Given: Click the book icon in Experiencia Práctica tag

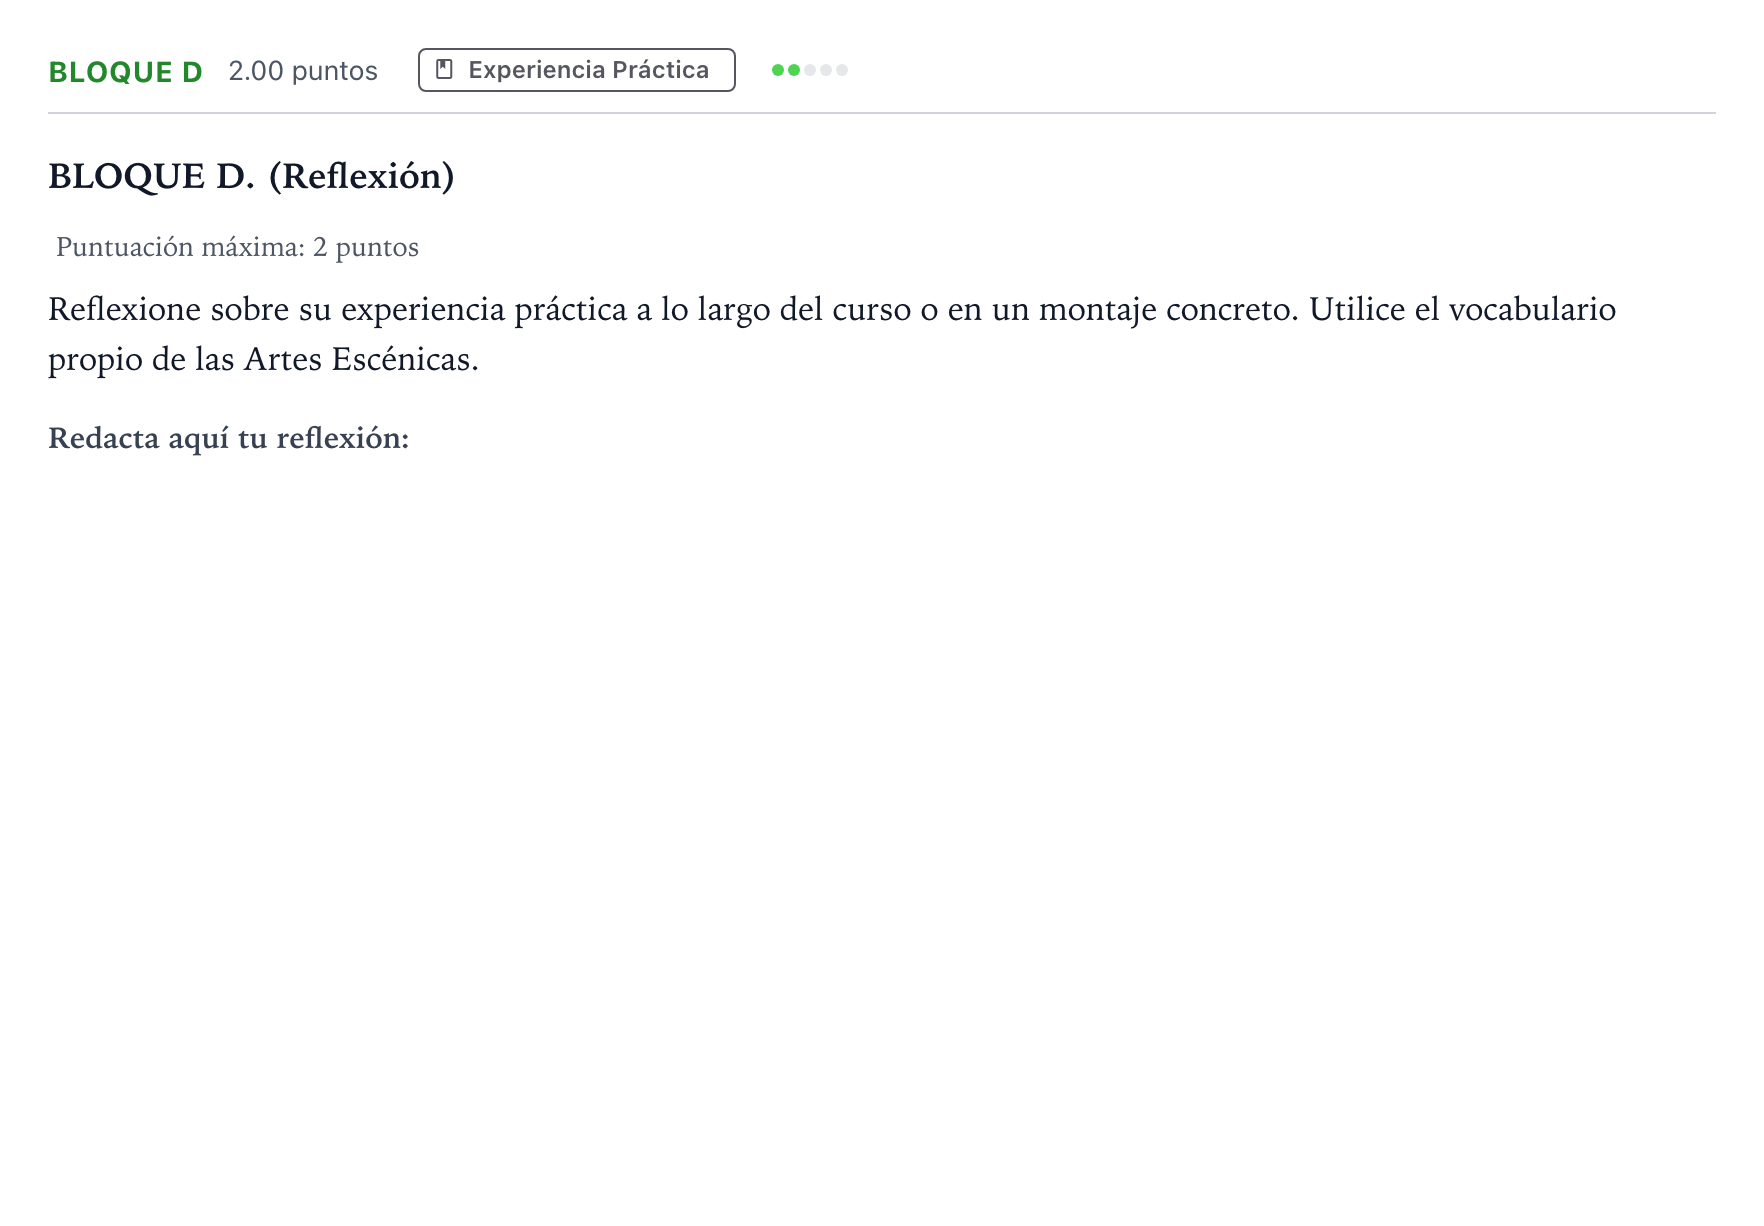Looking at the screenshot, I should click(x=445, y=70).
